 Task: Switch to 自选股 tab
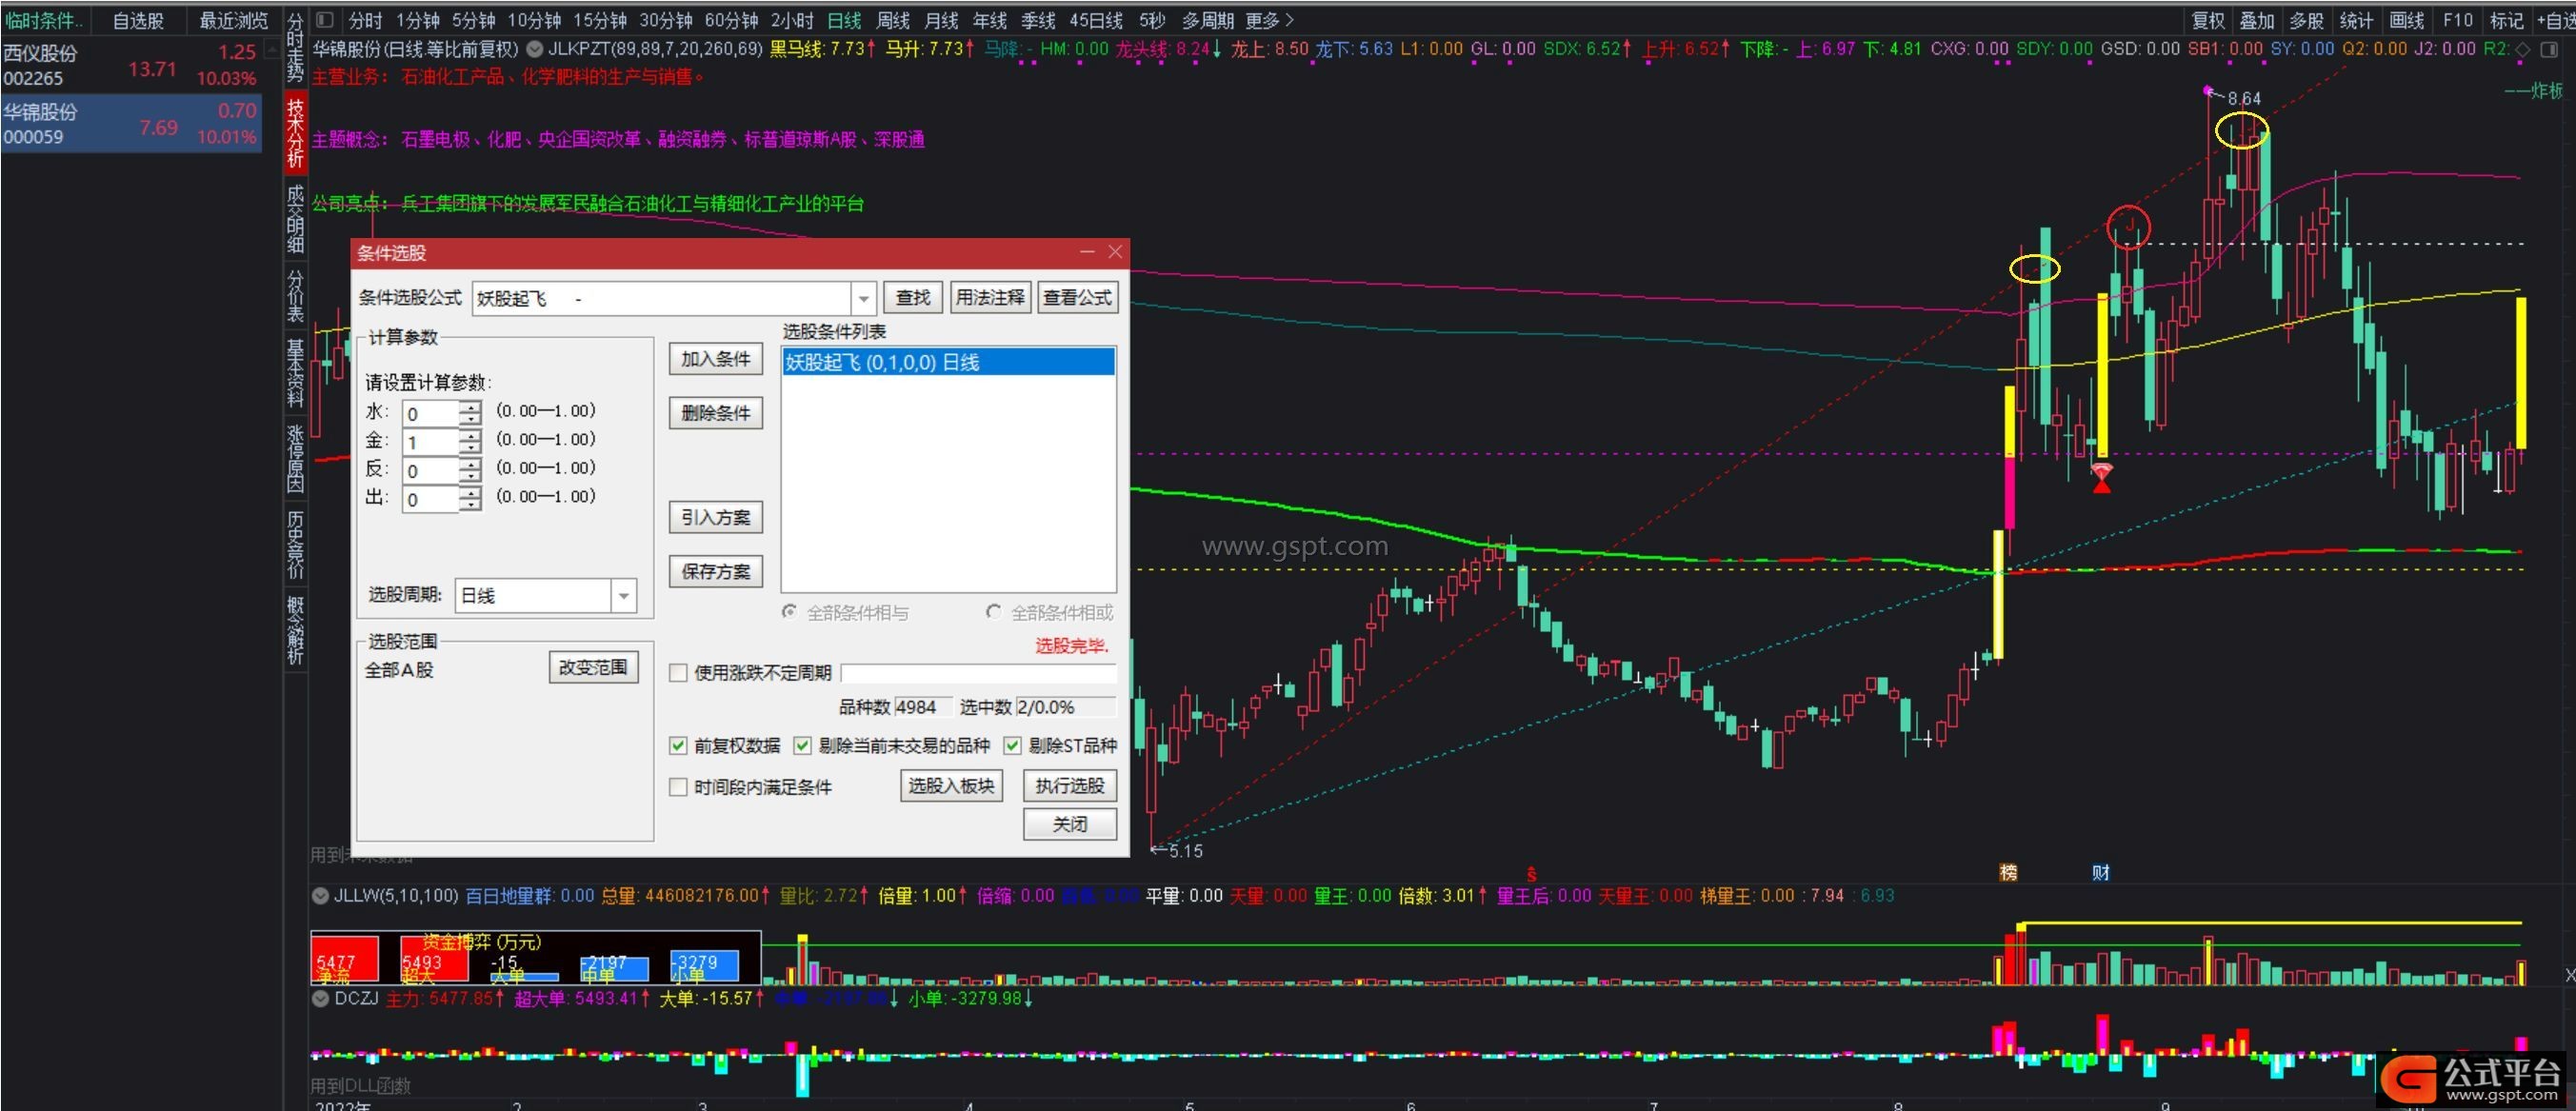[x=137, y=20]
